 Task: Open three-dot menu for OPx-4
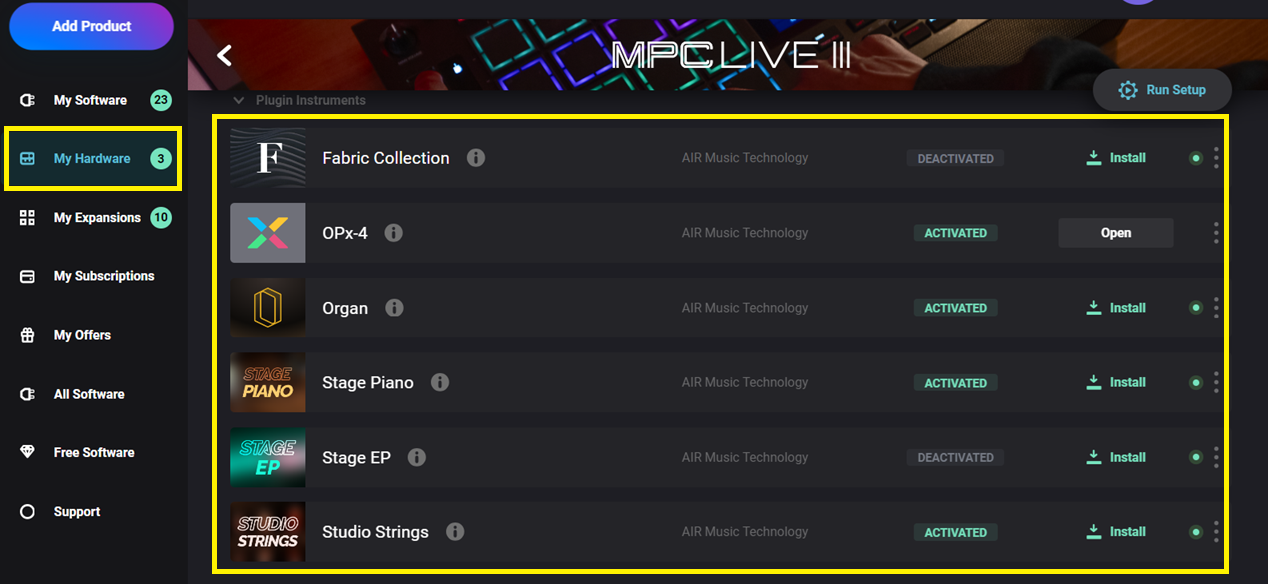[1216, 233]
